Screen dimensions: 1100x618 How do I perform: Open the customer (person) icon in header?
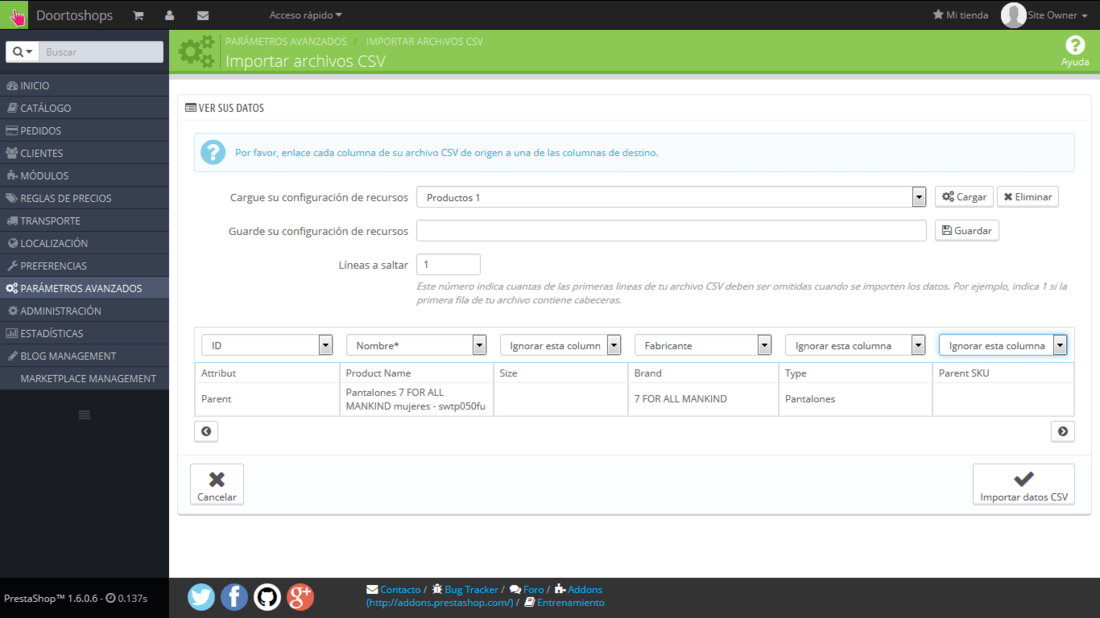click(169, 15)
